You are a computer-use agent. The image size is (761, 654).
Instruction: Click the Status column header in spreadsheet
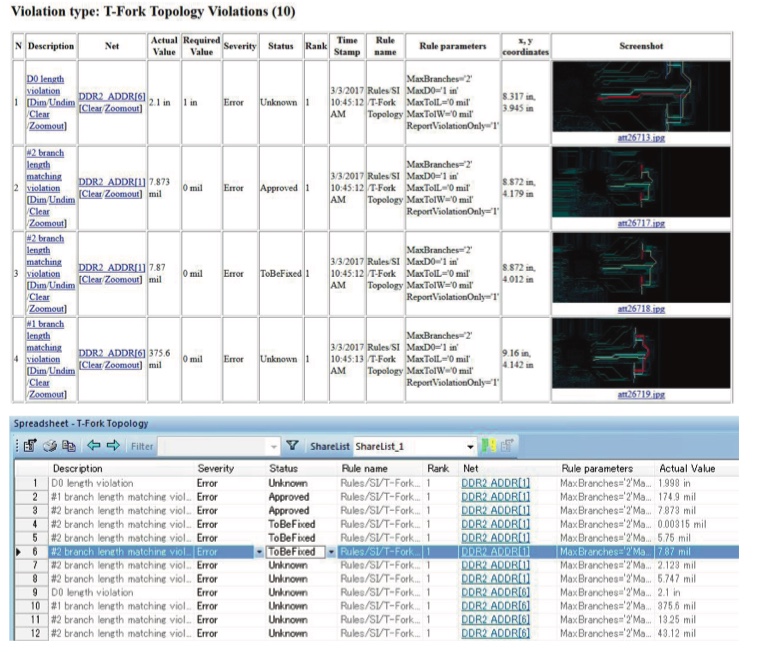(283, 469)
